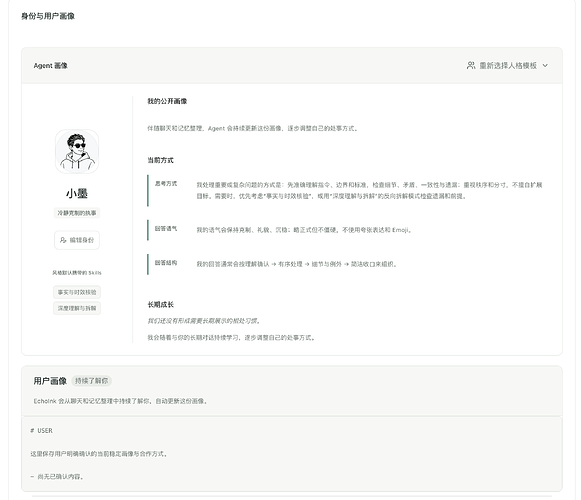
Task: Click the line starting EchoInk 会从聊天和记忆整理中
Action: point(120,401)
